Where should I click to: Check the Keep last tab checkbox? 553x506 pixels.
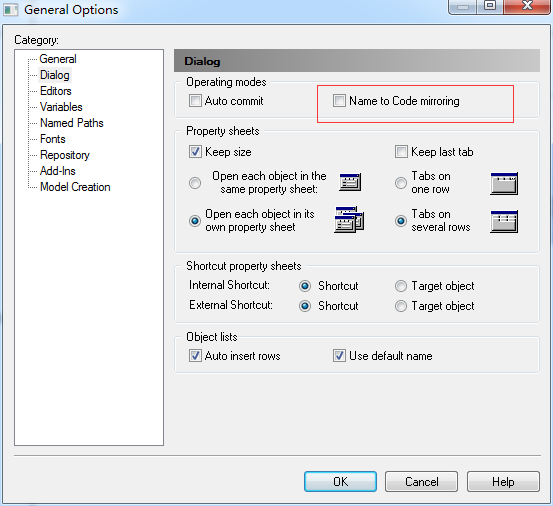(x=401, y=152)
